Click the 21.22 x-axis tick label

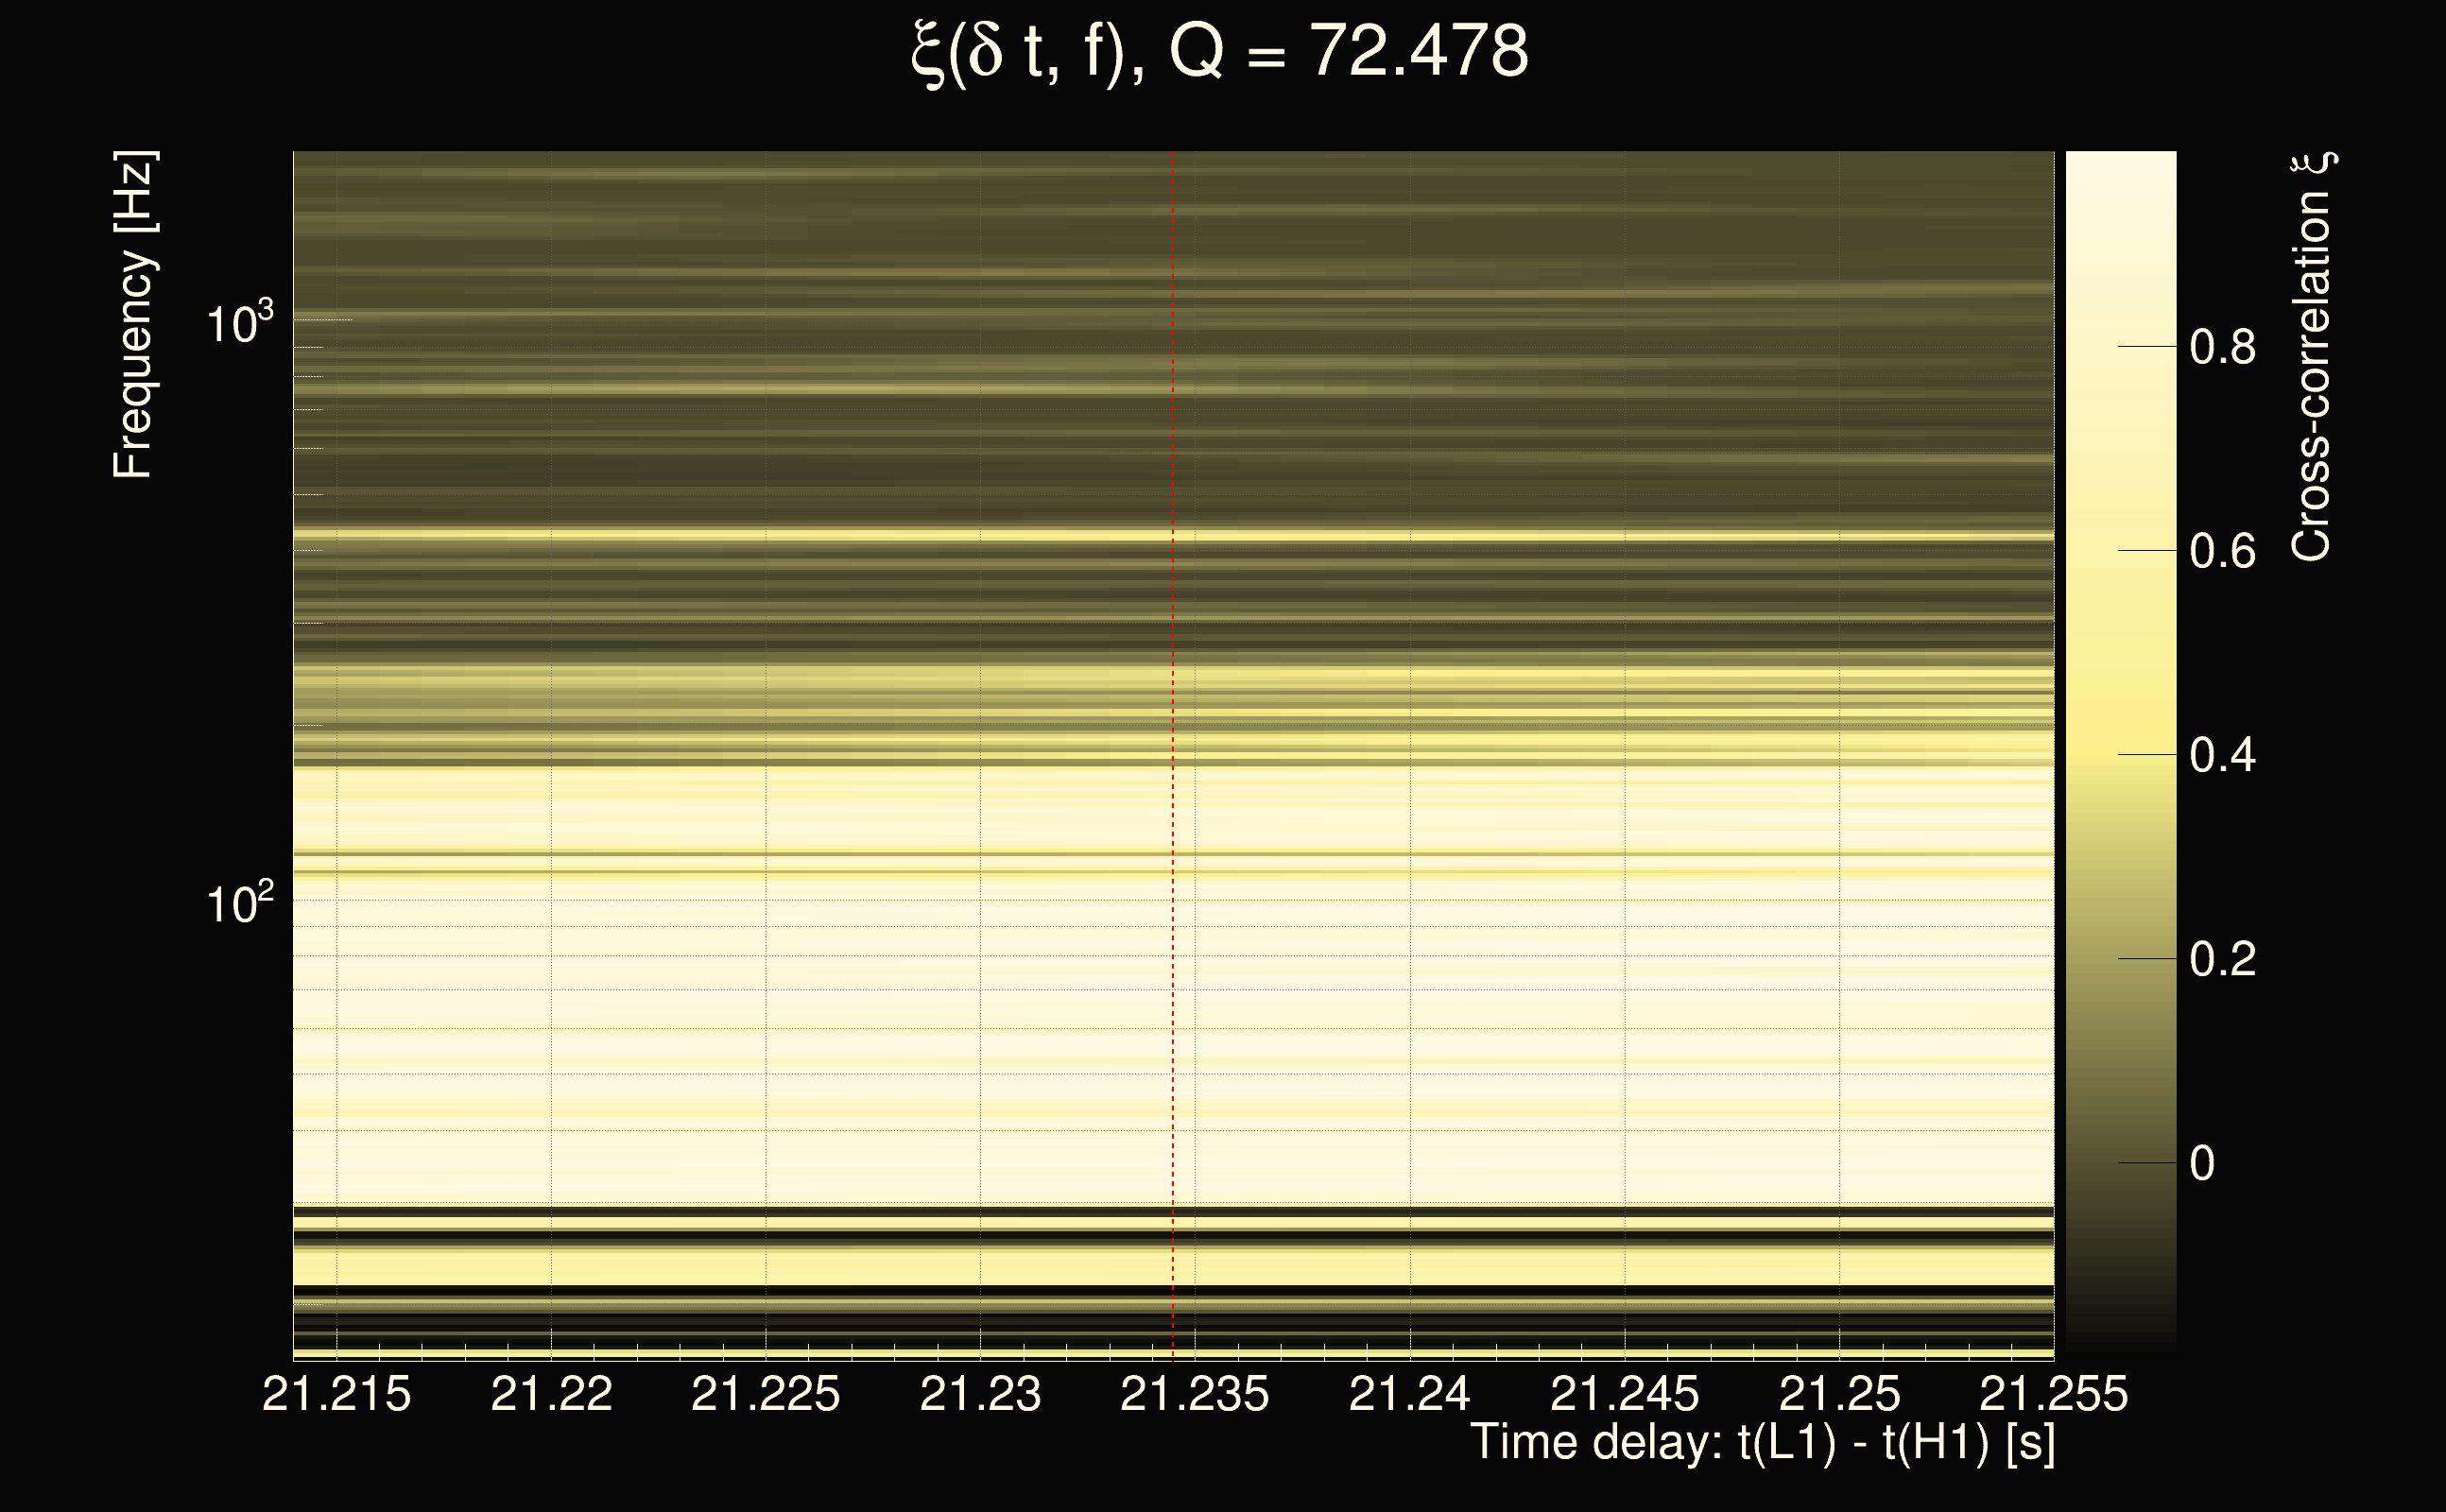click(x=551, y=1394)
